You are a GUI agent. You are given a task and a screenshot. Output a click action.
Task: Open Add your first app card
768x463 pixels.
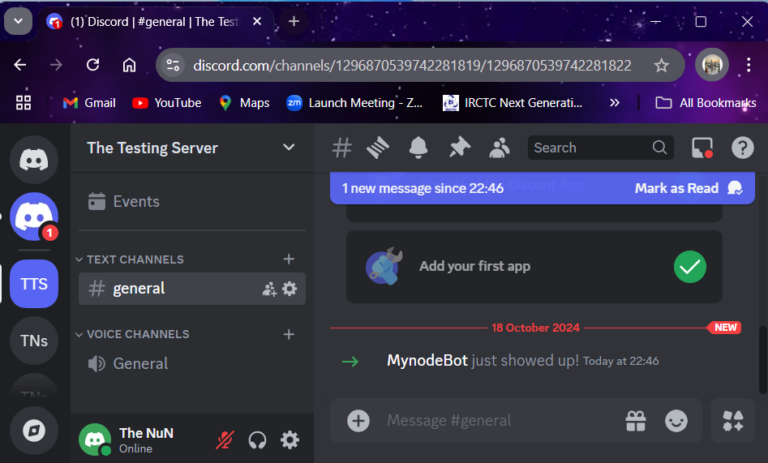coord(534,267)
